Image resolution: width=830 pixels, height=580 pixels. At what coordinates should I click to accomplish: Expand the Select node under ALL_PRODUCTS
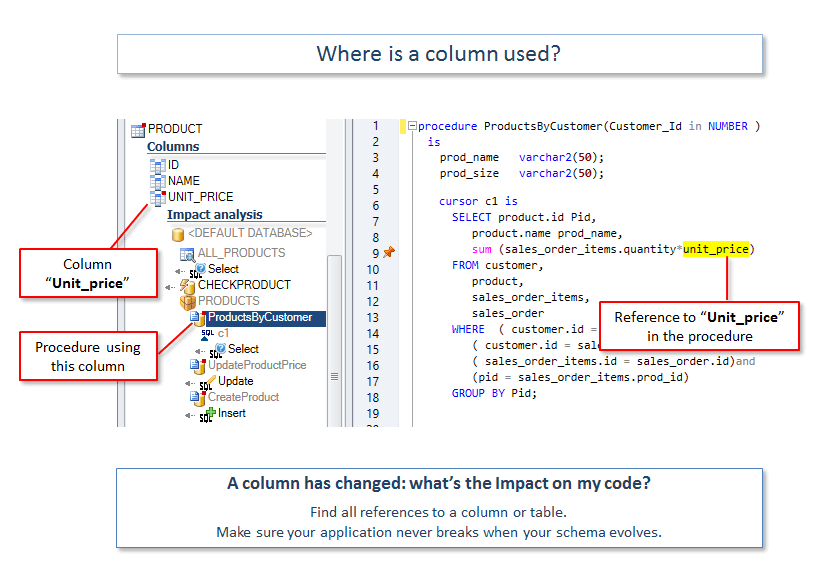point(180,271)
